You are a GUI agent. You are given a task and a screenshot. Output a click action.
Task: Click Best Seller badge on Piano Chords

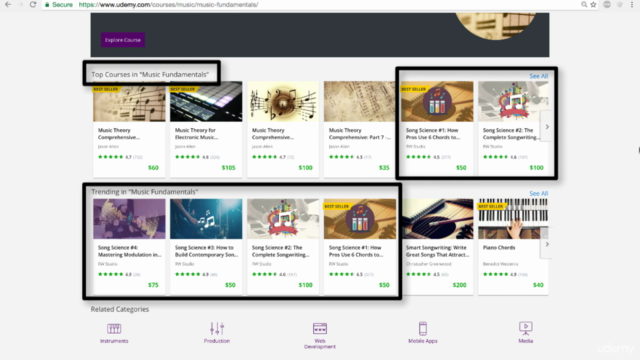click(x=491, y=206)
